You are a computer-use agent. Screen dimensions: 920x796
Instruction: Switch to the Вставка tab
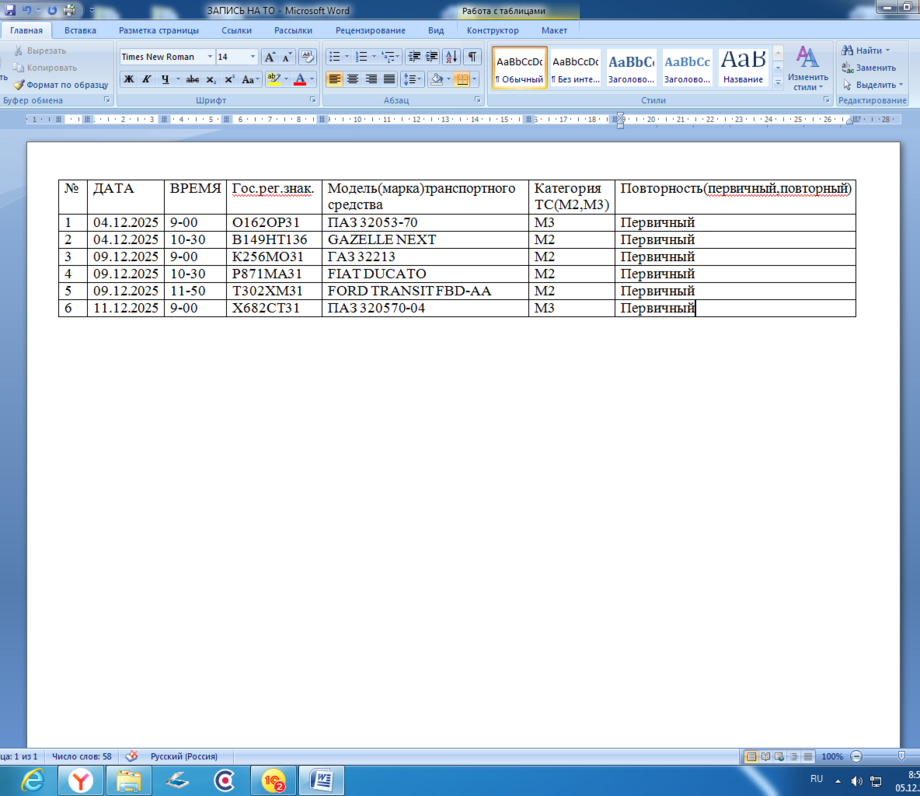tap(80, 30)
